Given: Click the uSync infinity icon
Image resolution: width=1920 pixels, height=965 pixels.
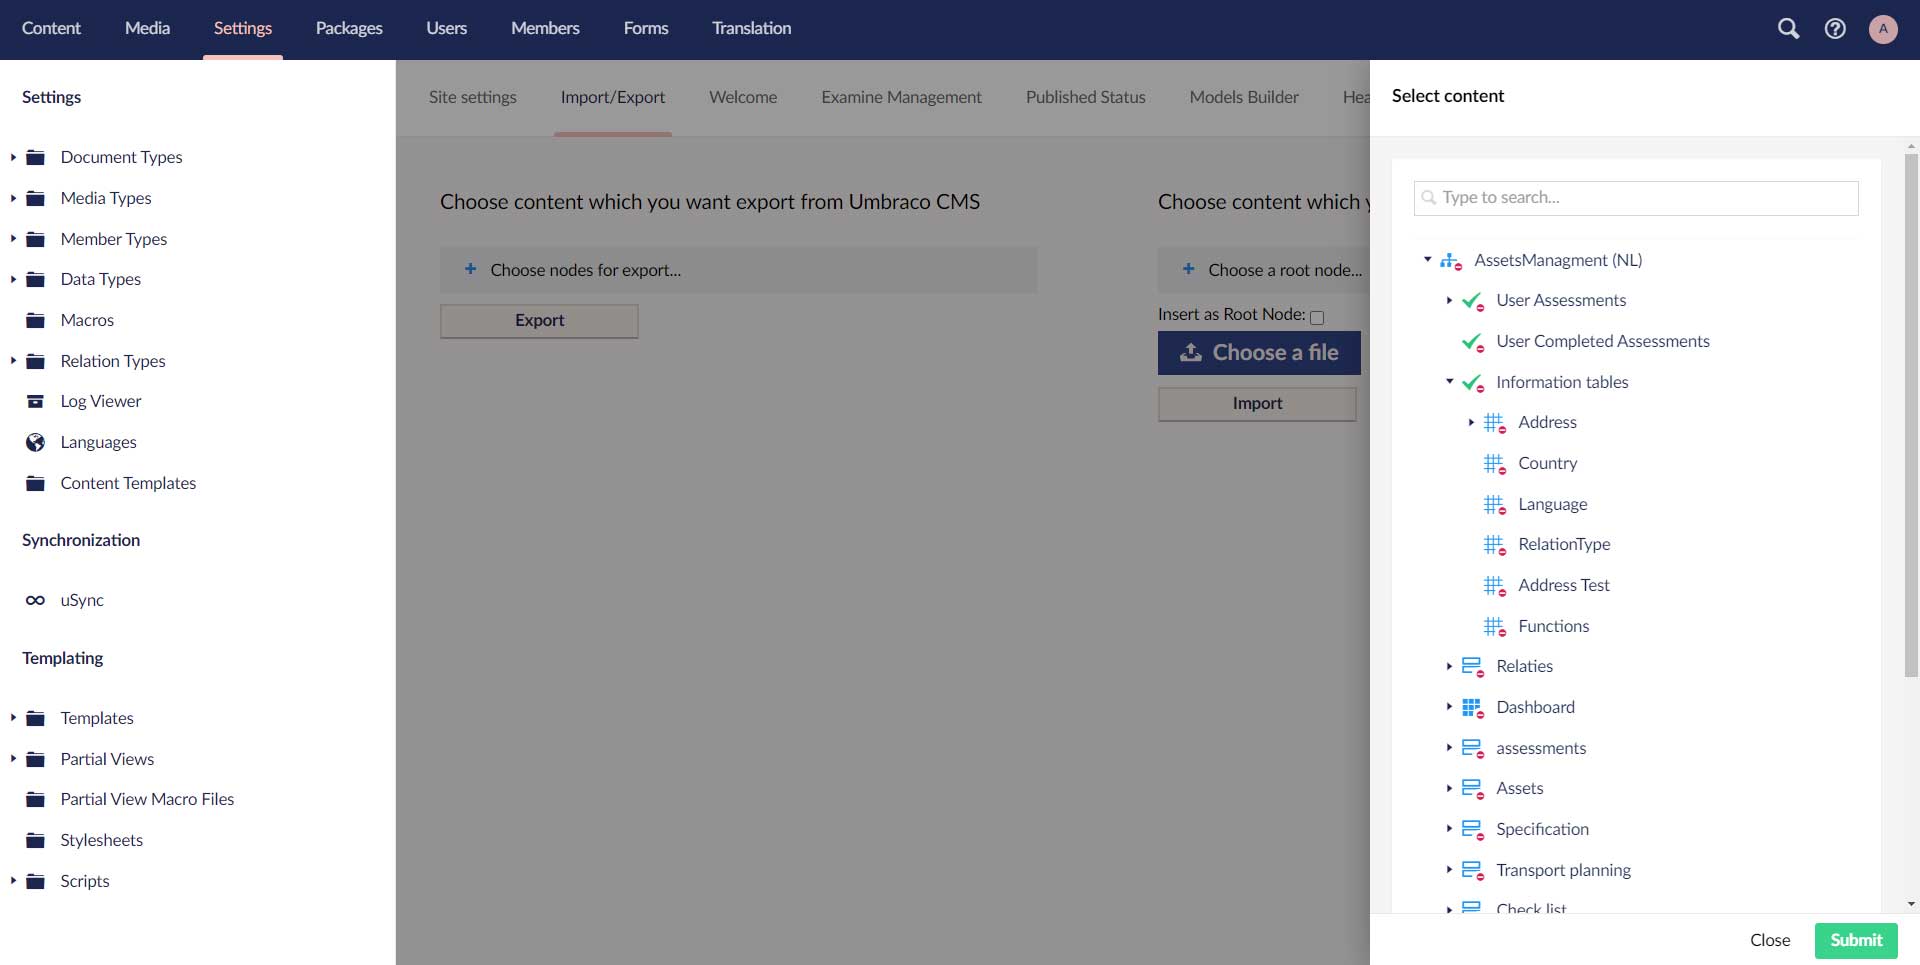Looking at the screenshot, I should 36,600.
